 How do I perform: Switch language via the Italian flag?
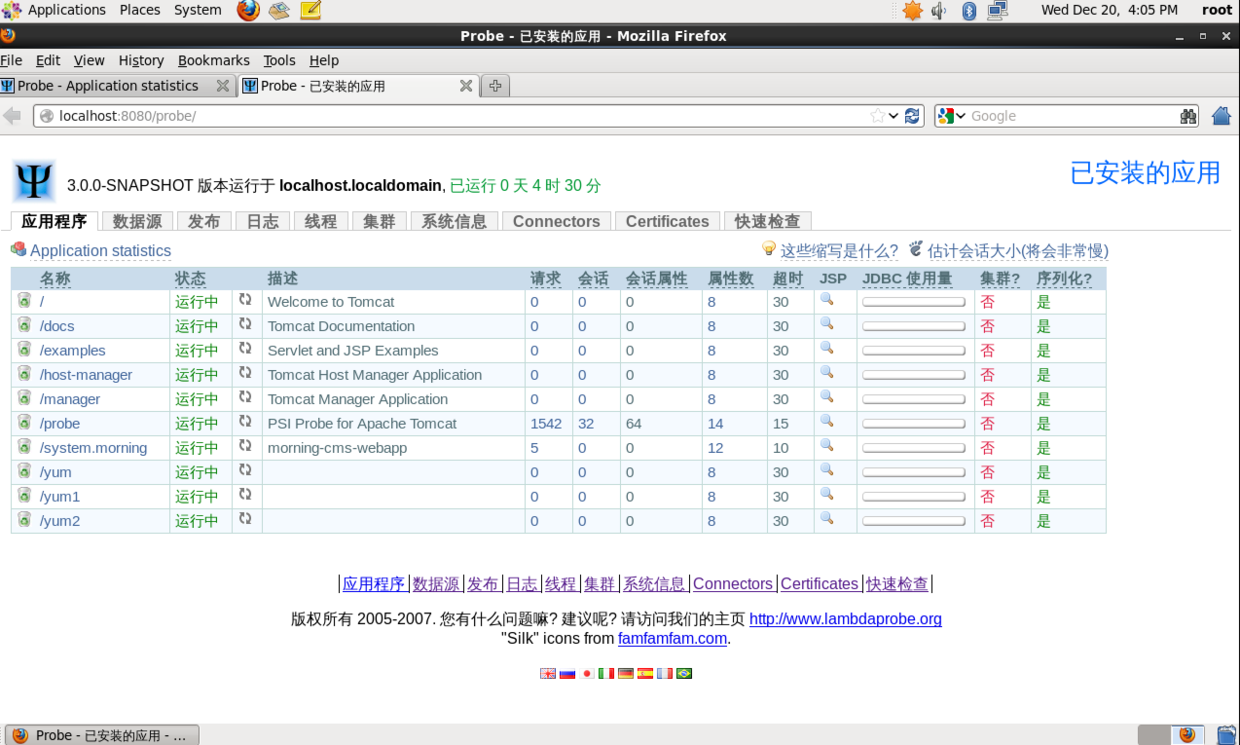point(606,673)
